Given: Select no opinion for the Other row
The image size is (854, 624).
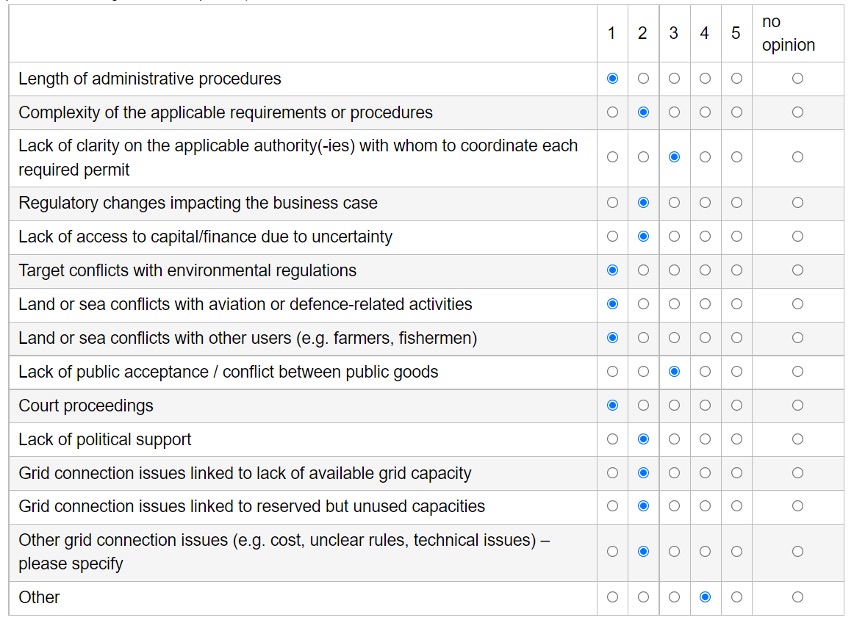Looking at the screenshot, I should coord(797,597).
